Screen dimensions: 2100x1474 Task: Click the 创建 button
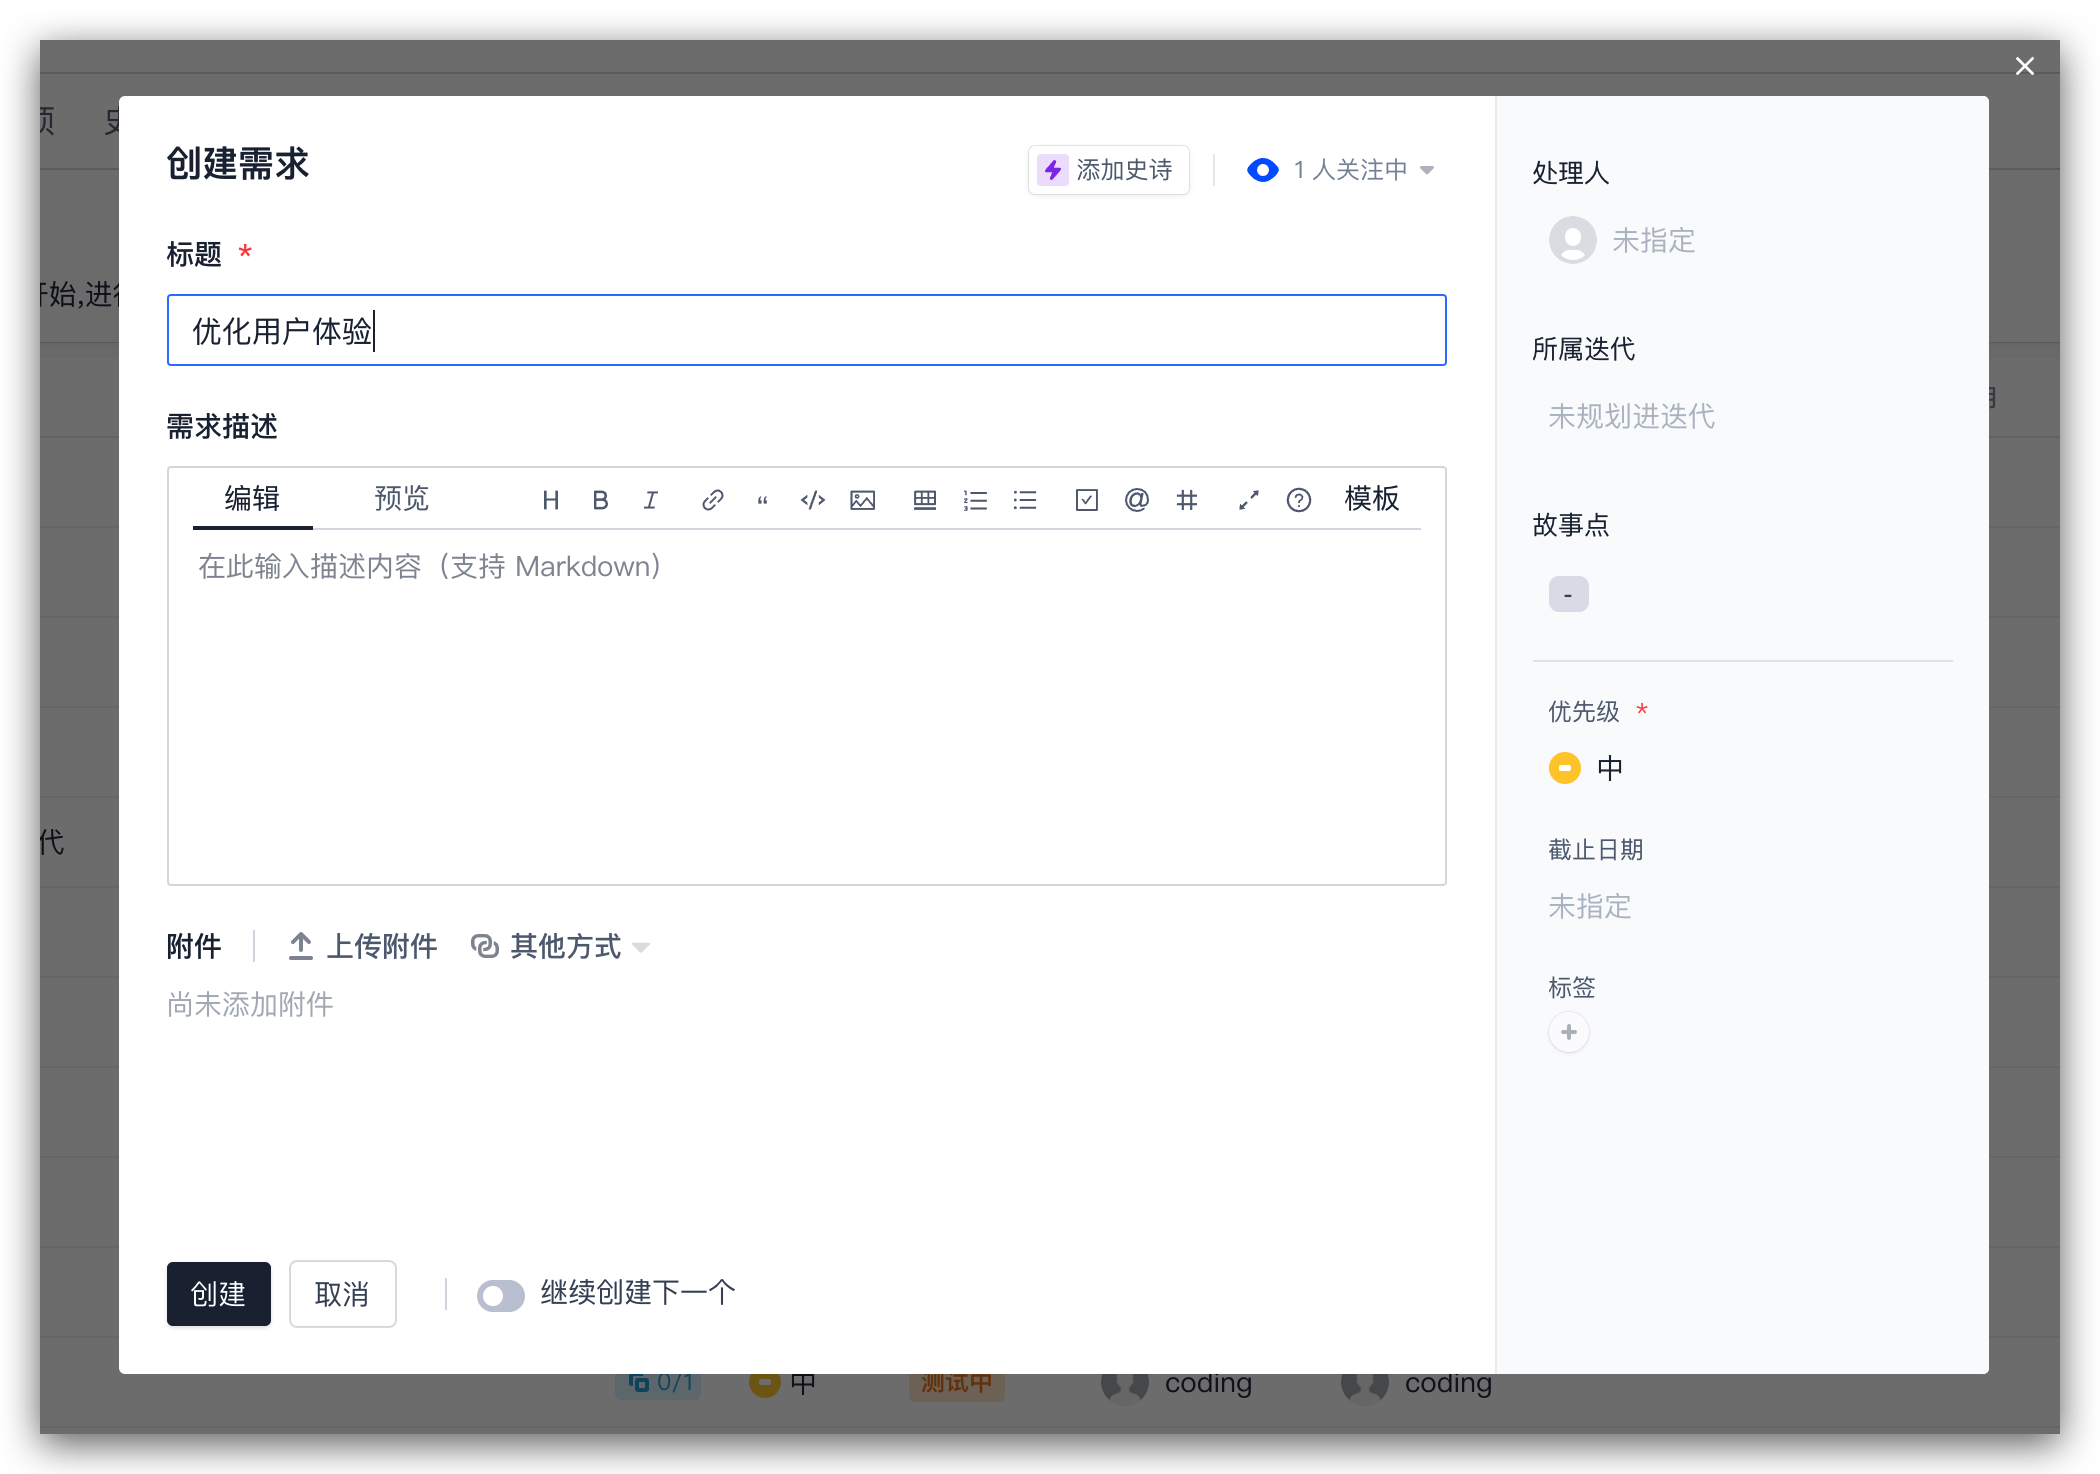coord(219,1294)
